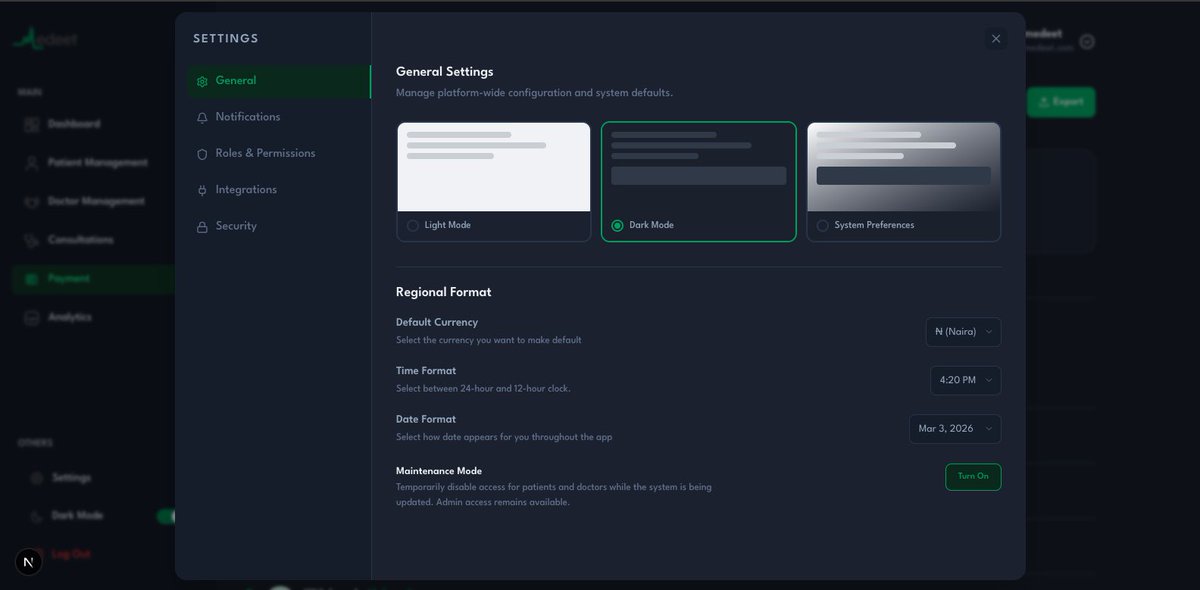Click the Light Mode preview thumbnail
This screenshot has width=1200, height=590.
tap(494, 167)
